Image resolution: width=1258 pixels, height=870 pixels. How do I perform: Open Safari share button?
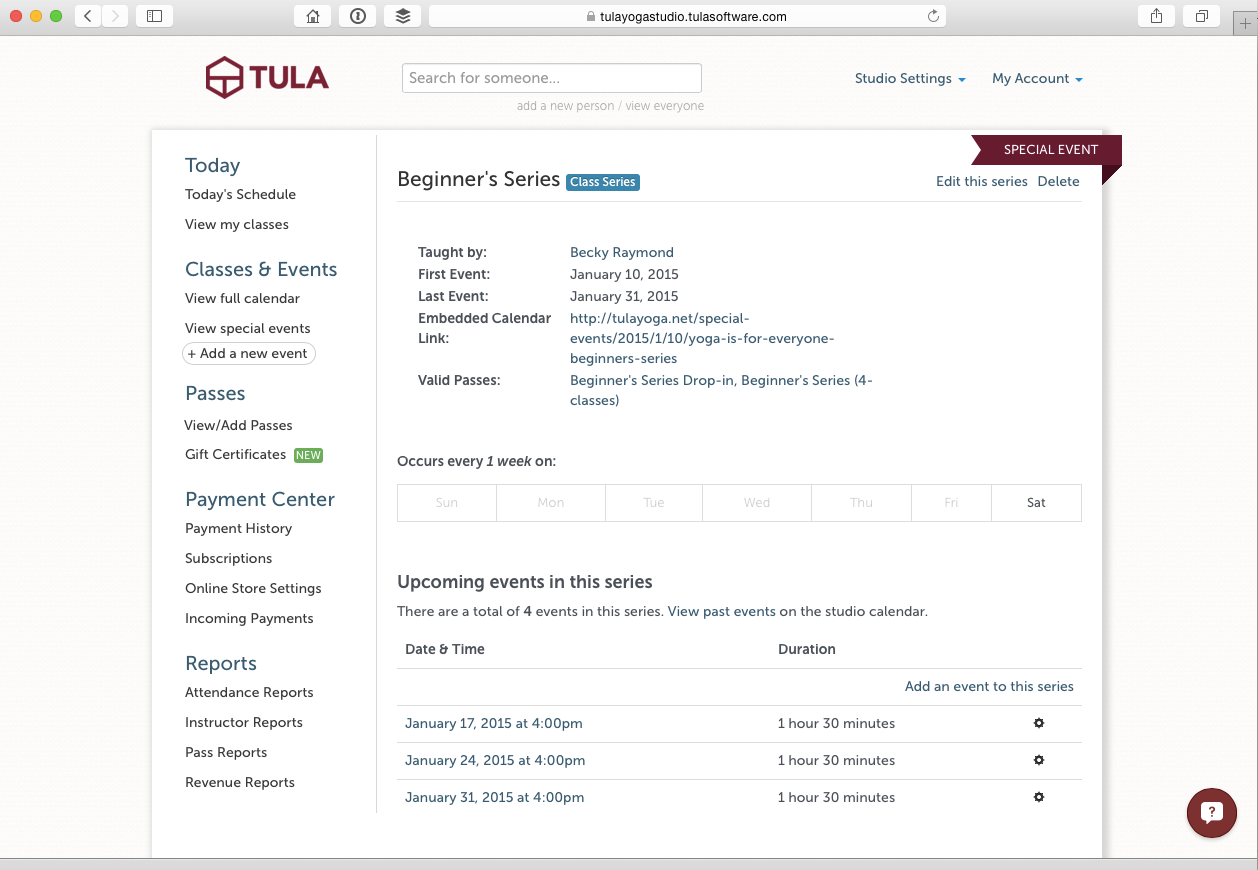(x=1157, y=16)
